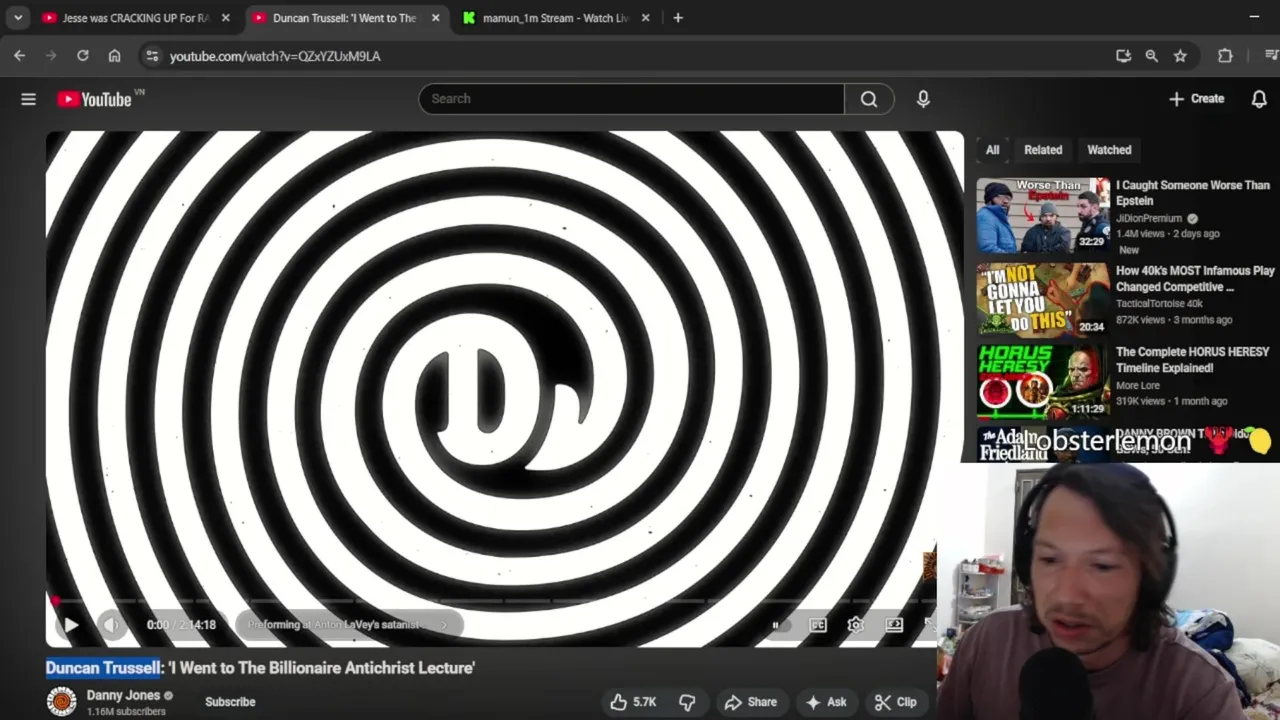Close the mamun_1m Stream tab
The image size is (1280, 720).
pos(645,18)
